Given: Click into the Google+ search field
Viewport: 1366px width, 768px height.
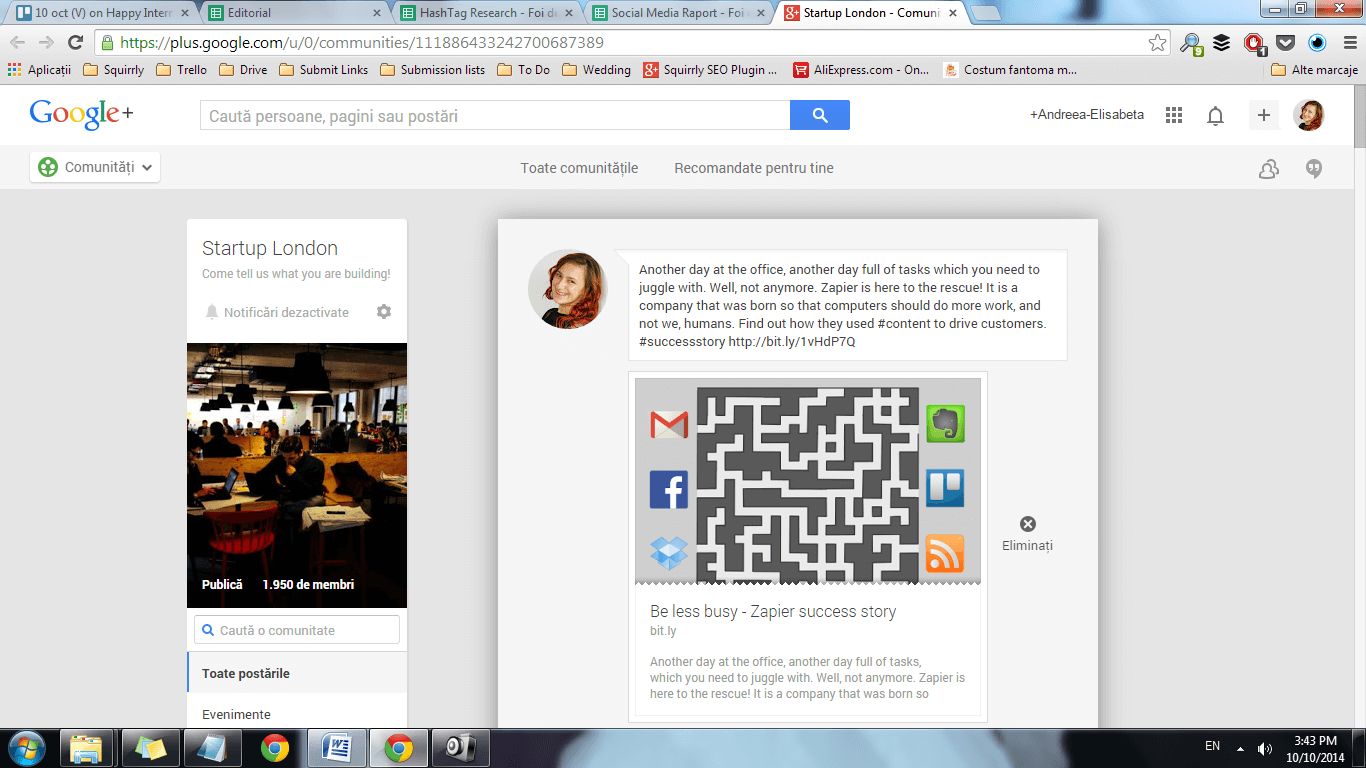Looking at the screenshot, I should [x=495, y=115].
